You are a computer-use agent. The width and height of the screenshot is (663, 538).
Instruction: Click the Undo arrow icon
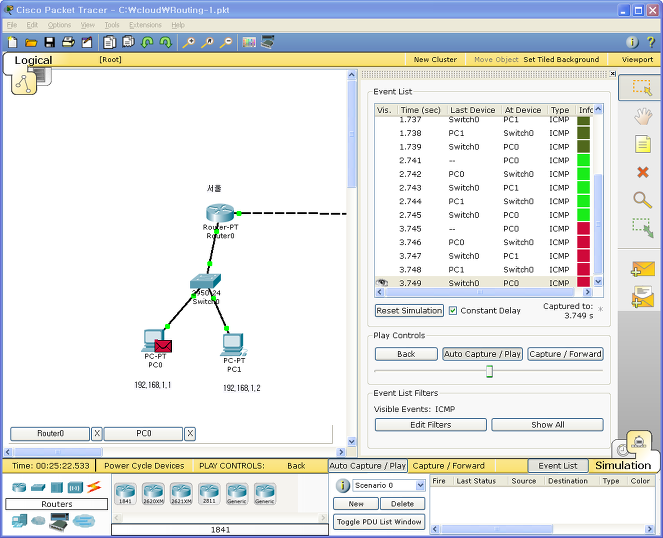pyautogui.click(x=147, y=42)
